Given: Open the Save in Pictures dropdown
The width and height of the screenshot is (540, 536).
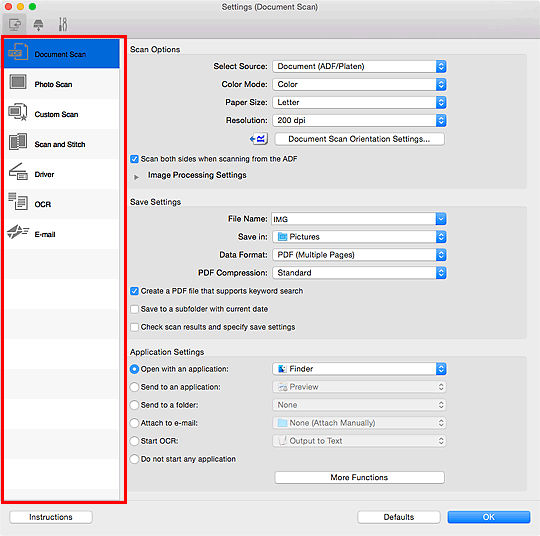Looking at the screenshot, I should 359,237.
